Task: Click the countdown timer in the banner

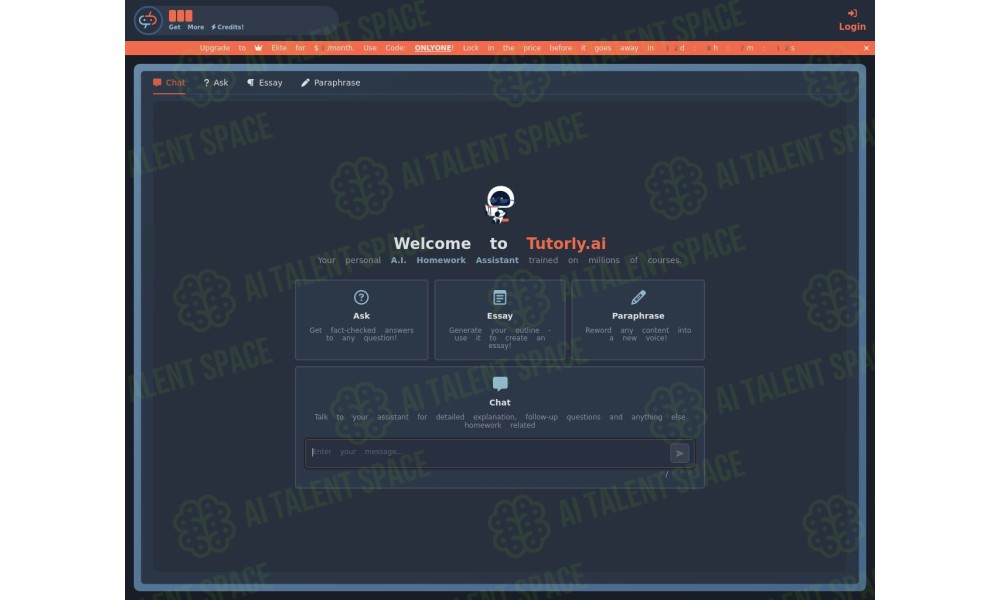Action: pyautogui.click(x=730, y=48)
